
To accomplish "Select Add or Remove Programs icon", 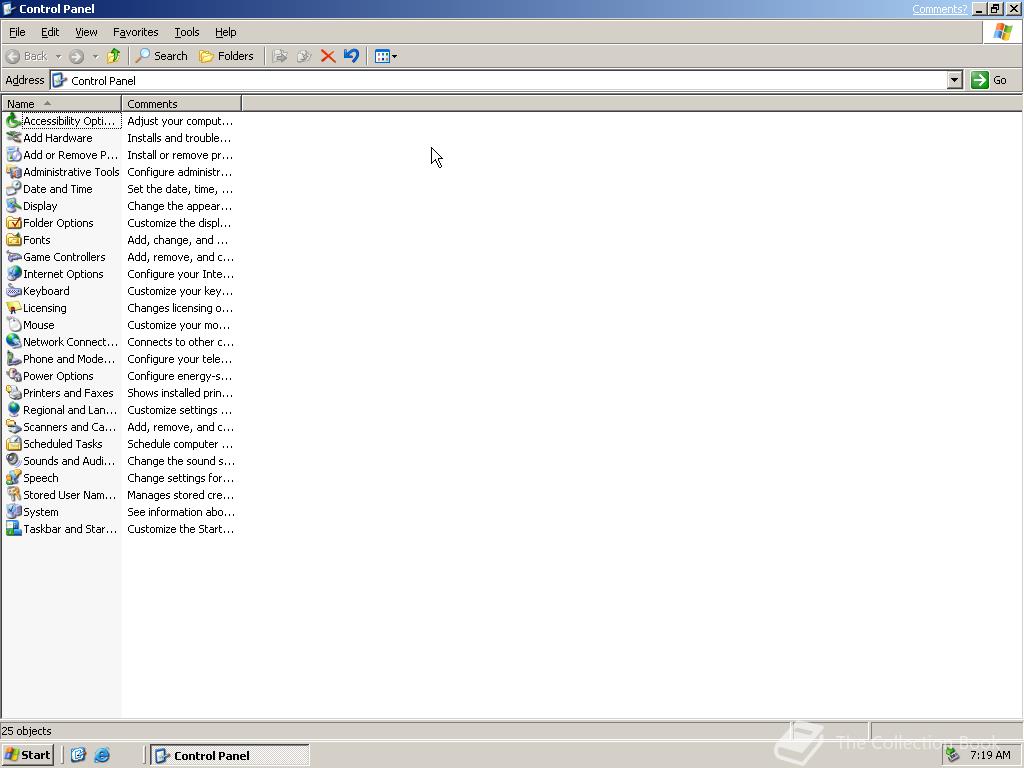I will click(x=14, y=155).
